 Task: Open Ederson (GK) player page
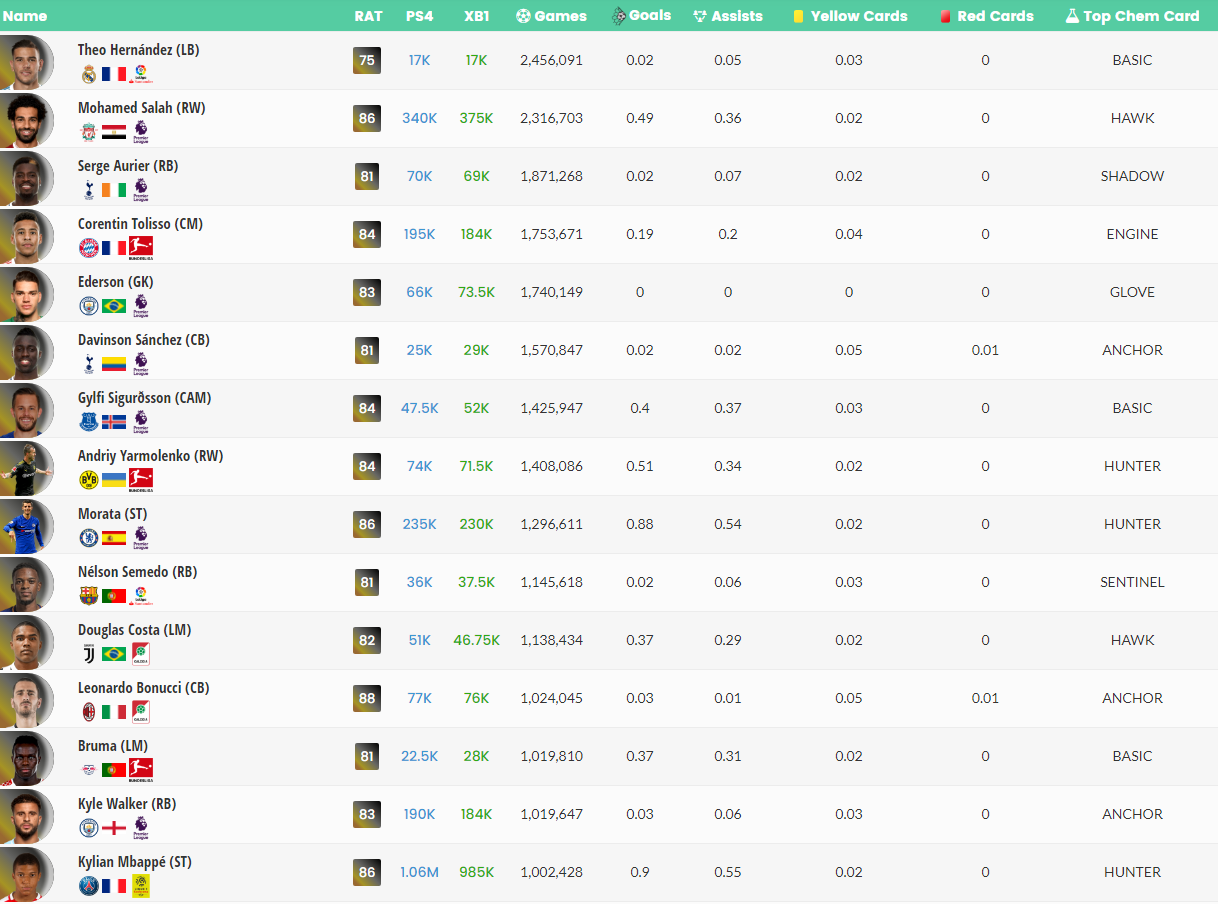click(x=116, y=282)
